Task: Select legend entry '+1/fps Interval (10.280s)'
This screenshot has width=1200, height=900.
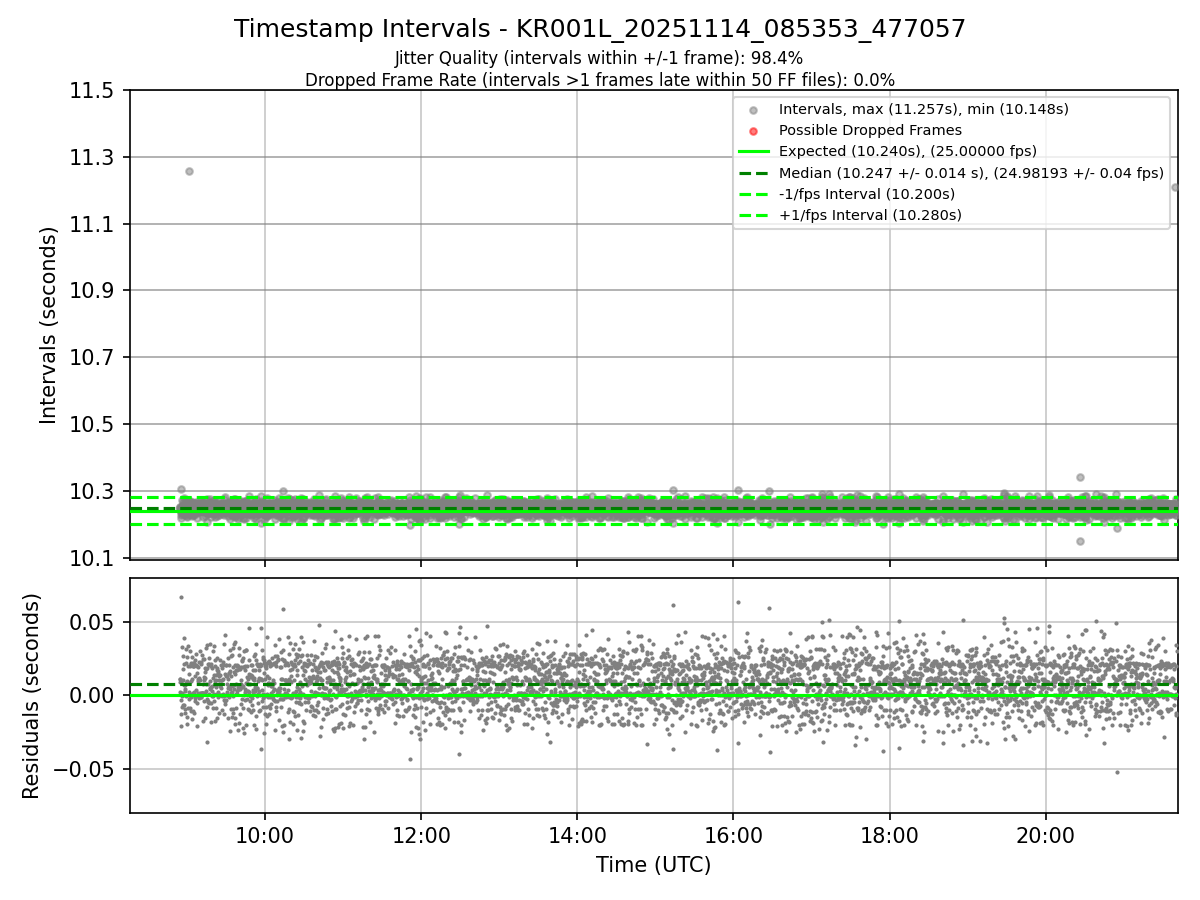Action: tap(870, 215)
